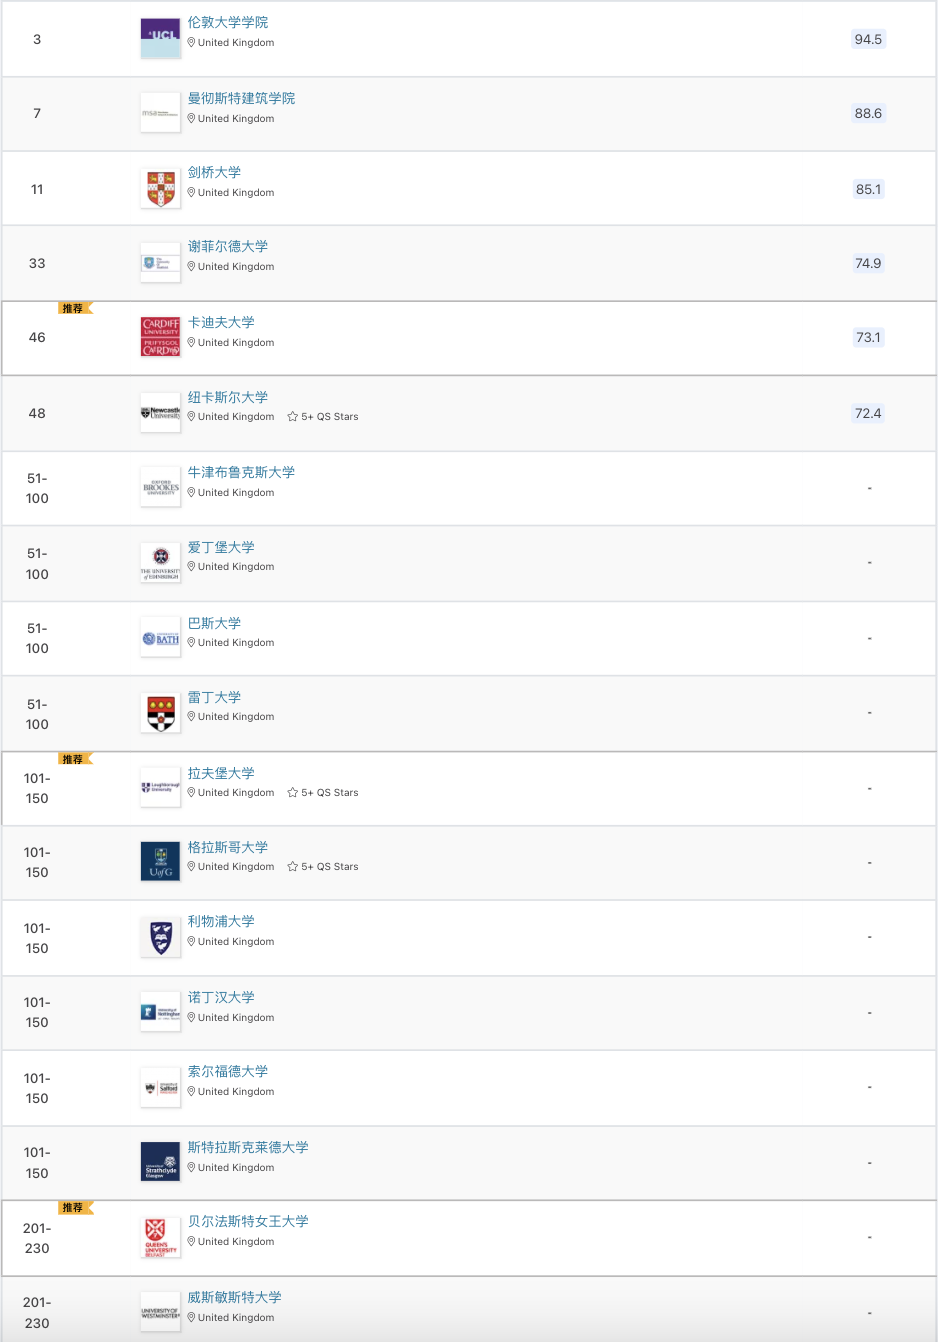Click the Cambridge crest logo
The height and width of the screenshot is (1342, 938).
160,188
